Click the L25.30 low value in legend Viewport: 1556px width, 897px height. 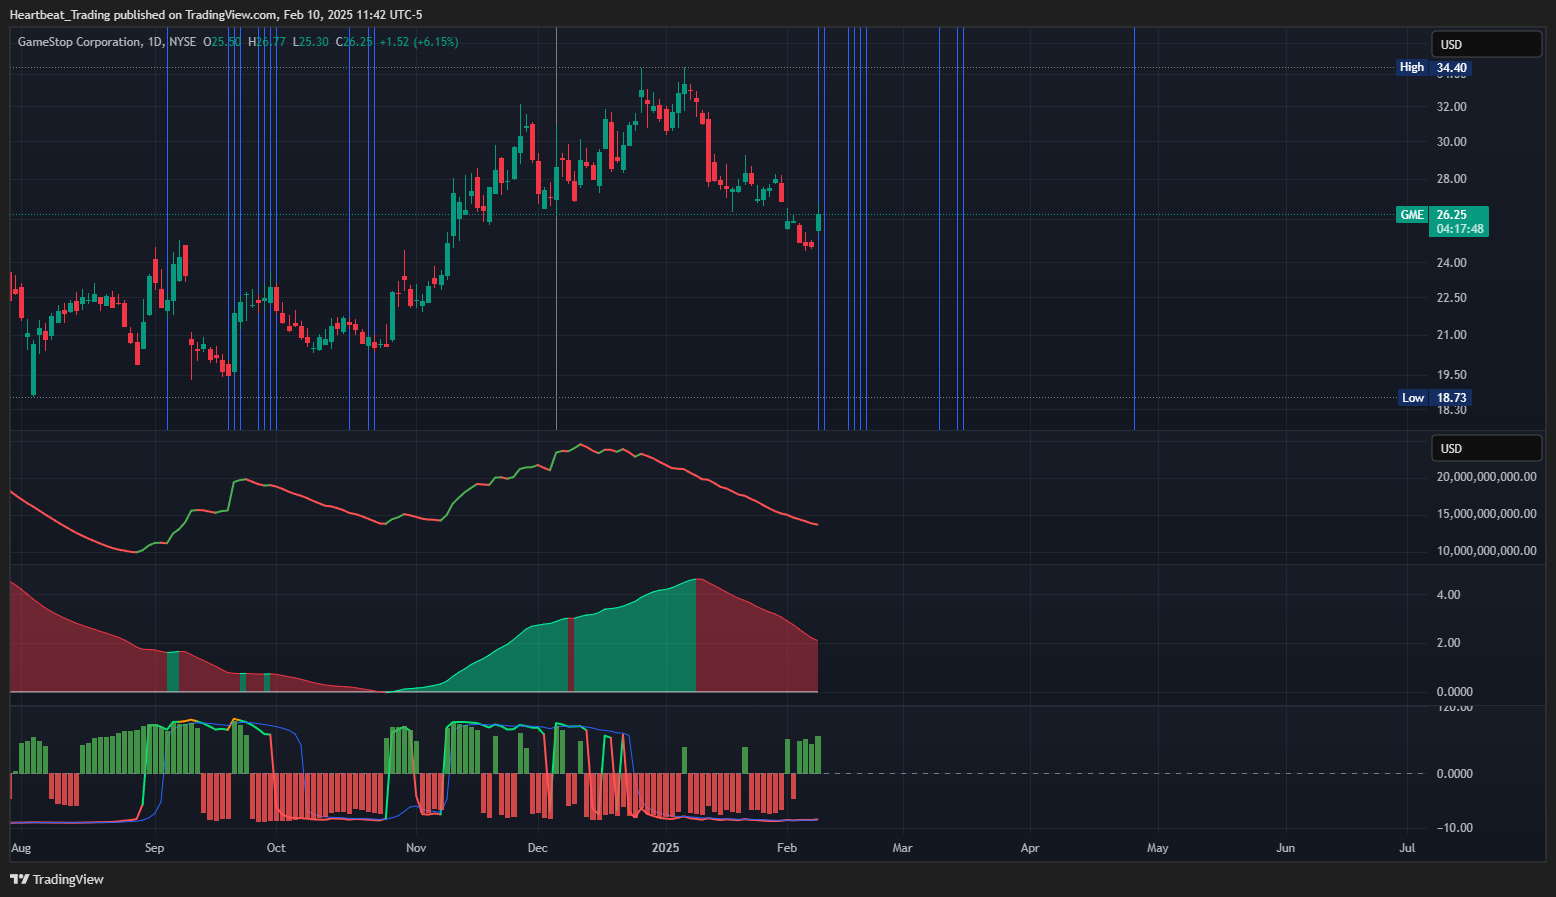(x=311, y=42)
